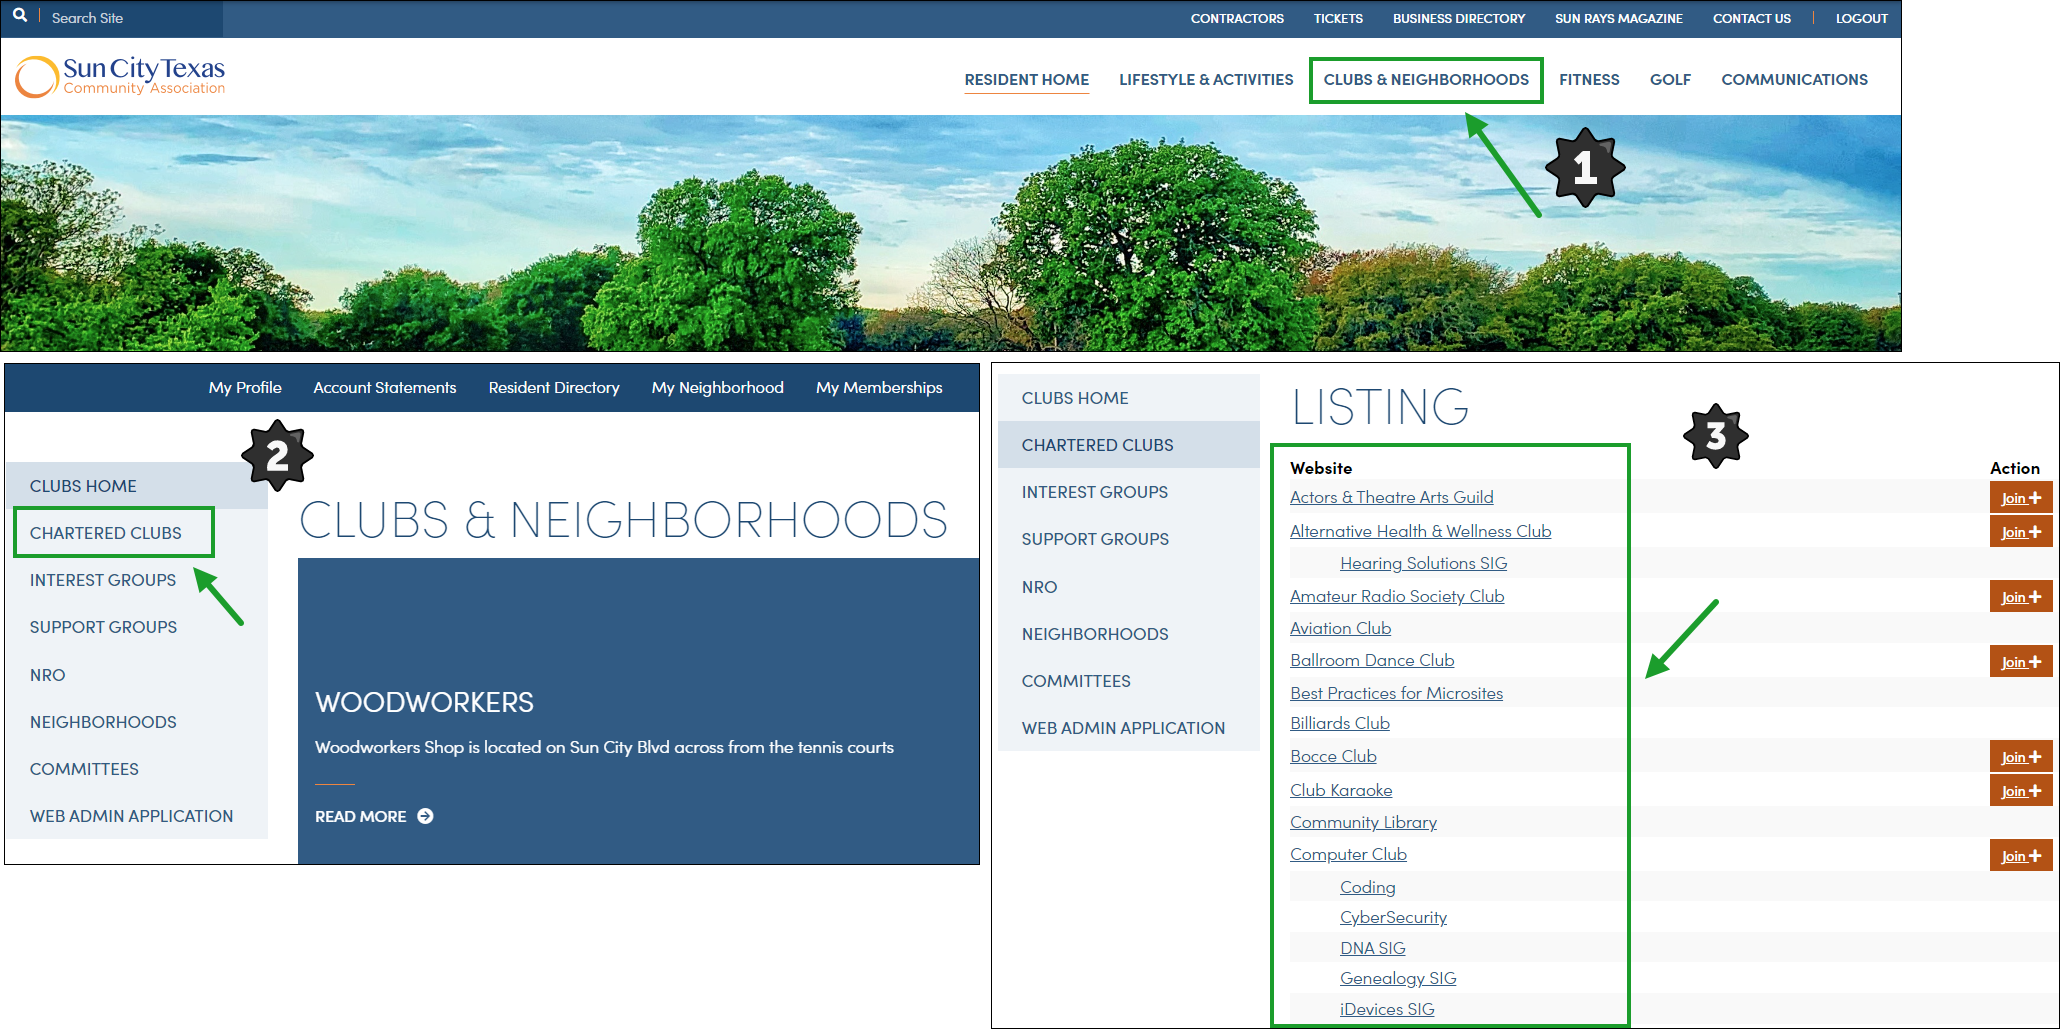Open the FITNESS menu

click(x=1589, y=79)
